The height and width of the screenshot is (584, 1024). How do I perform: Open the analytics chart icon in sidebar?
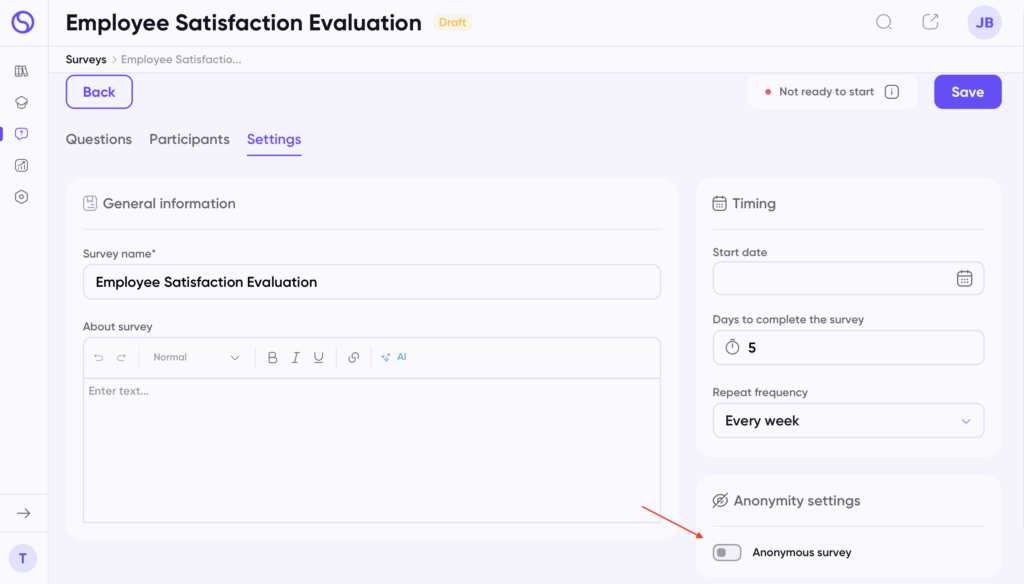coord(22,165)
